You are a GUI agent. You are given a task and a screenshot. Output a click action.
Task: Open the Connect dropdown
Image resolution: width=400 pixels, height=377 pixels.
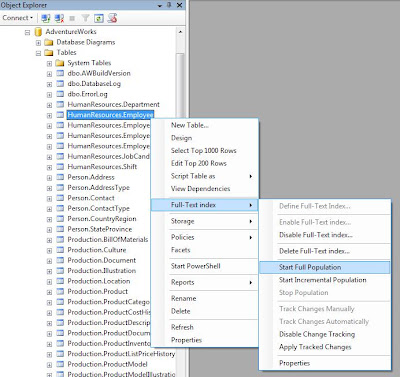(18, 18)
